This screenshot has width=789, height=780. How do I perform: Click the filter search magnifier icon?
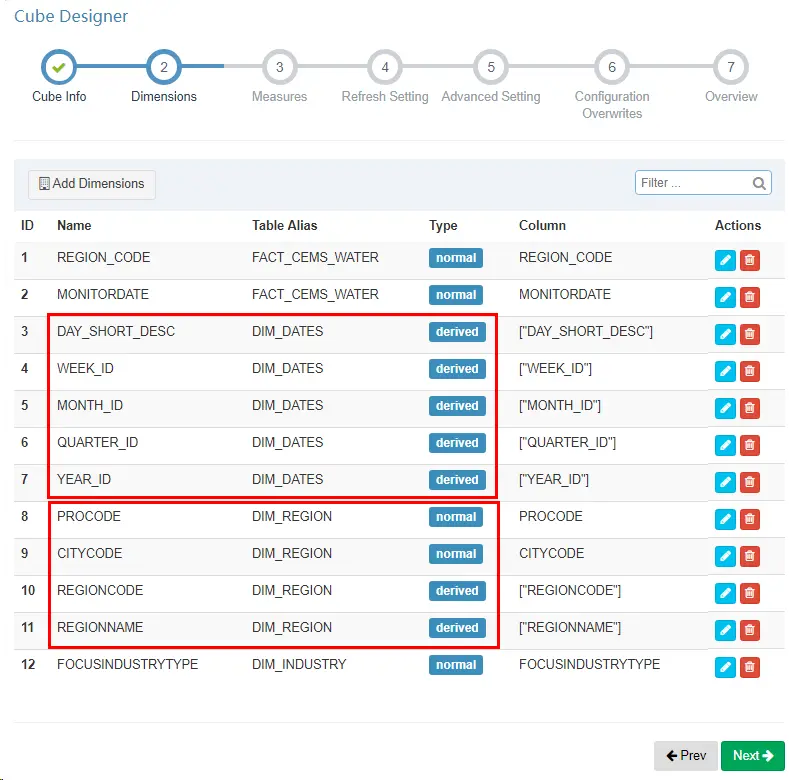[759, 183]
